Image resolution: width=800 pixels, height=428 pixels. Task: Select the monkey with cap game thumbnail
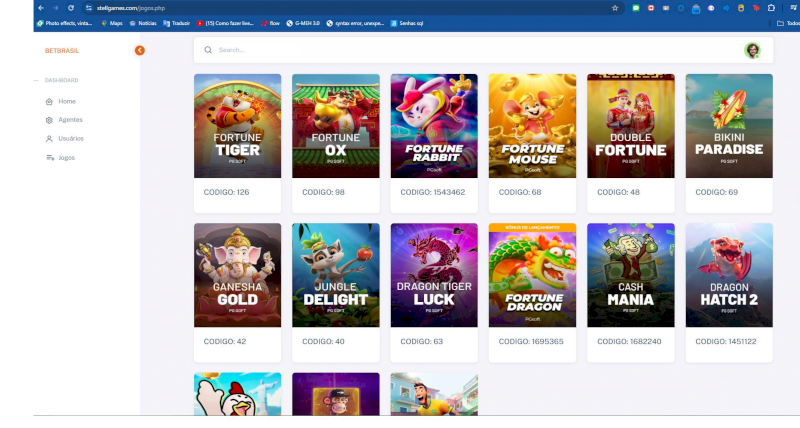336,394
